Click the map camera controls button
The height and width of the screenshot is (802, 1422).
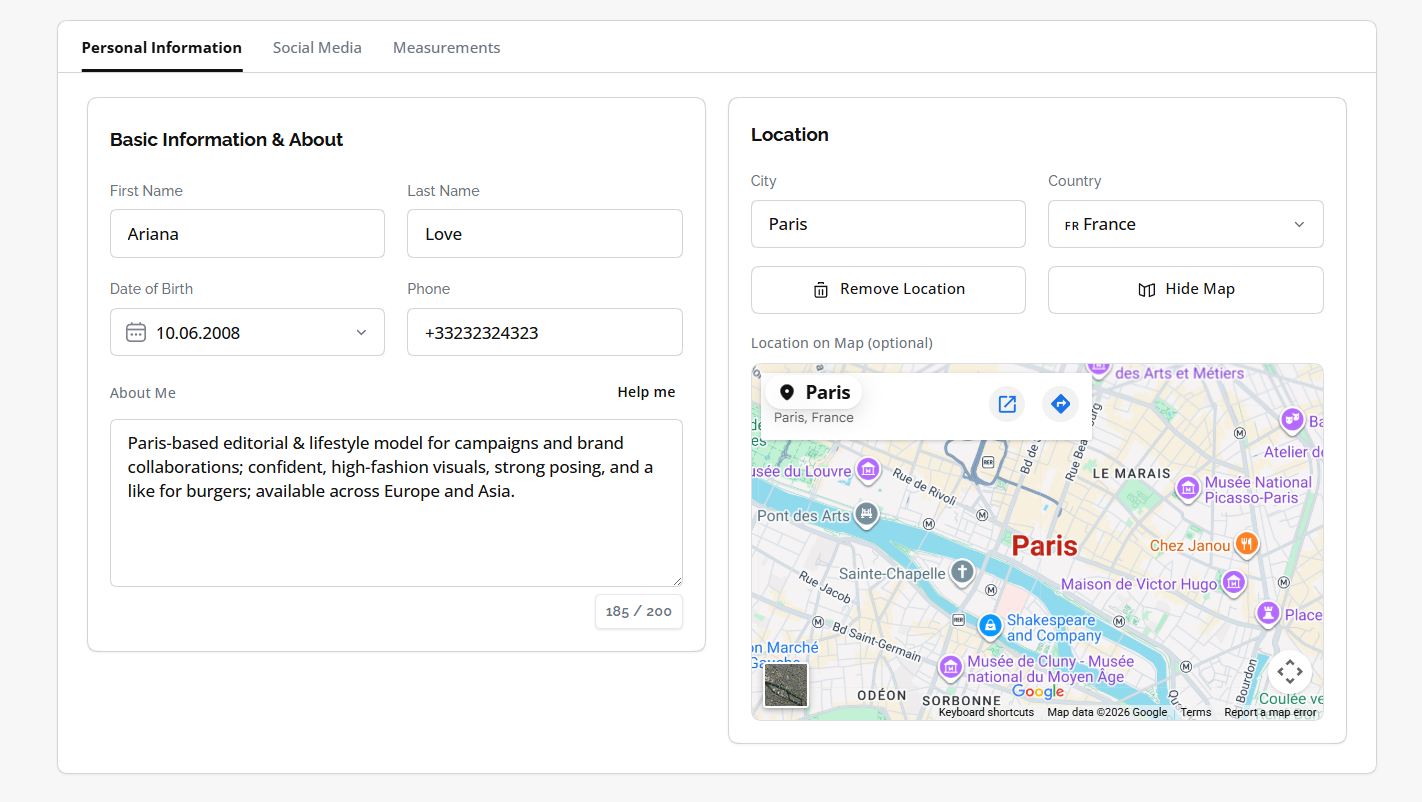(1290, 672)
